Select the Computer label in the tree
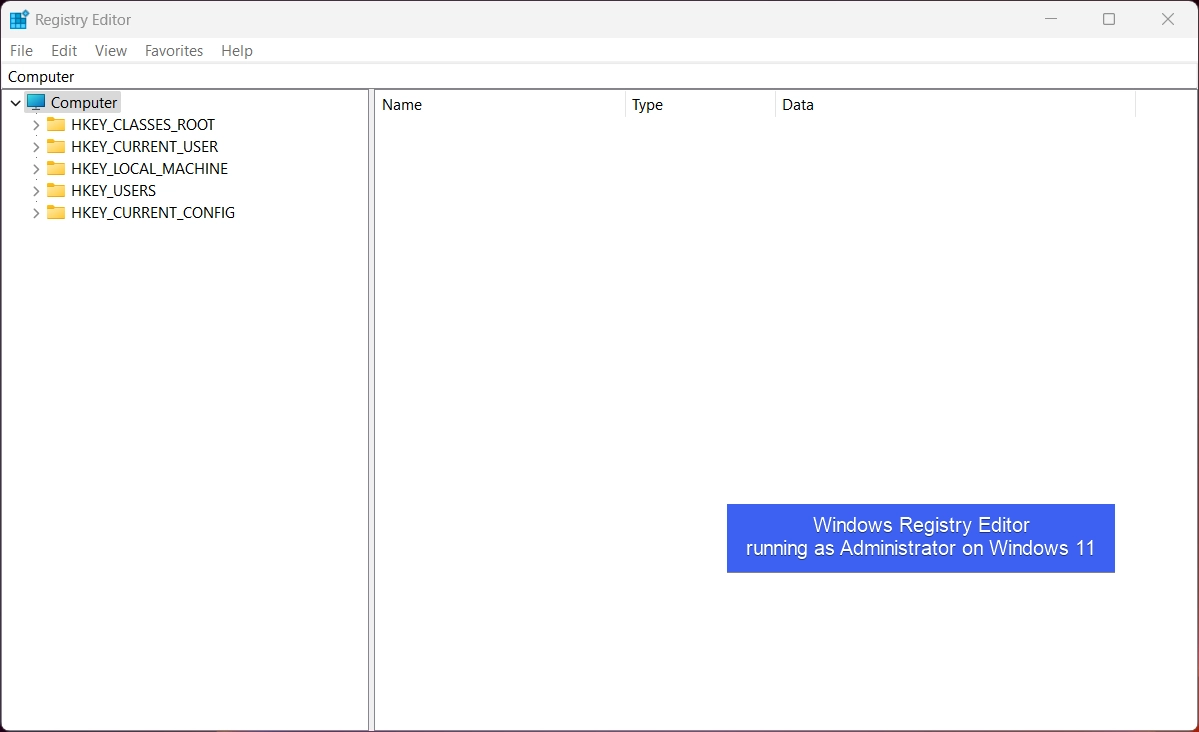The height and width of the screenshot is (732, 1199). [x=84, y=102]
